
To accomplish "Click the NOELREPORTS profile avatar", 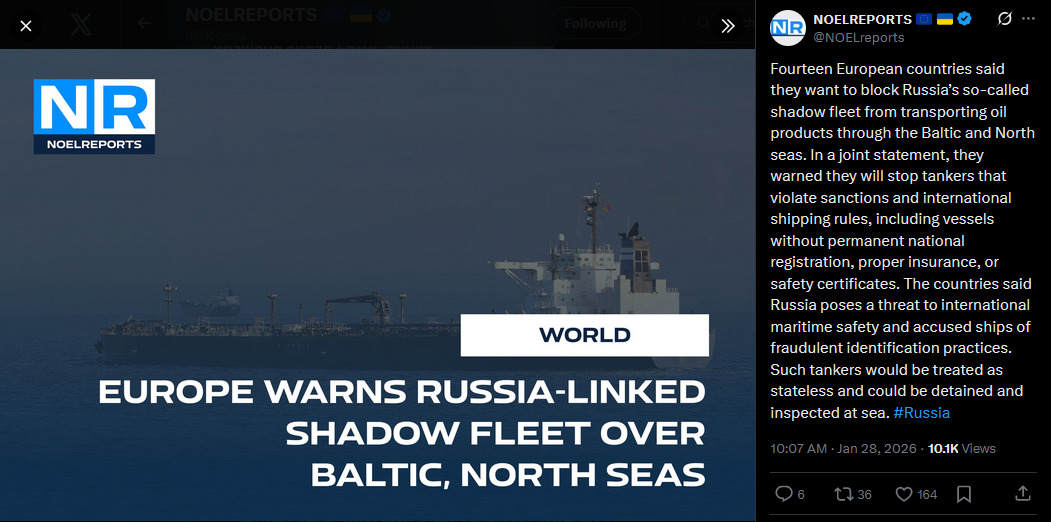I will click(x=788, y=28).
